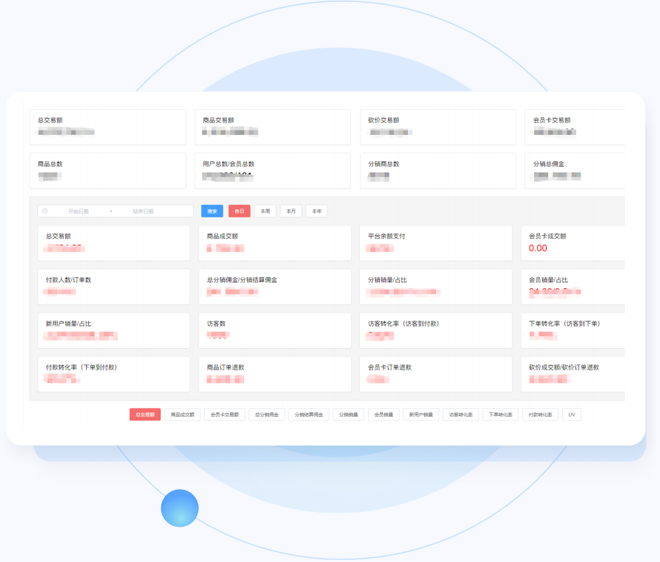Click the 平台余额支付 stat card label

coord(386,236)
